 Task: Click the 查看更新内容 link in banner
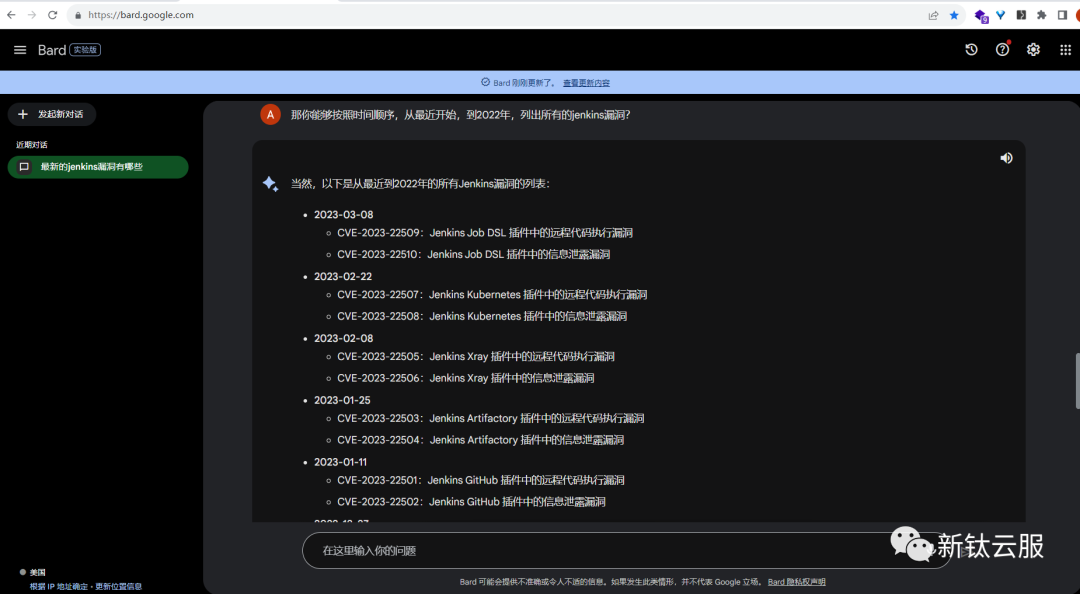586,83
